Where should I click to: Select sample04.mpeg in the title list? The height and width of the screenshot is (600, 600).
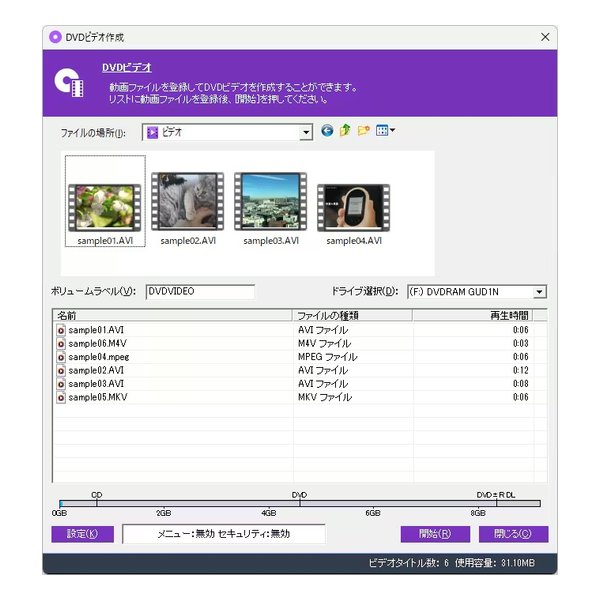99,357
